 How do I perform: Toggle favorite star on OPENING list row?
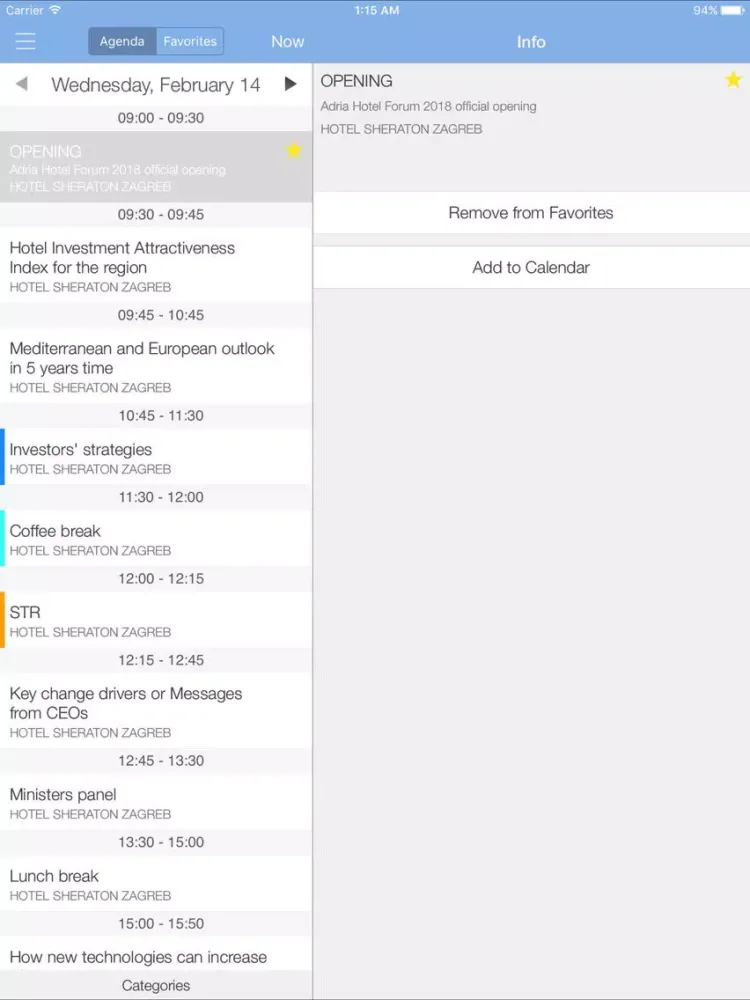[x=293, y=151]
